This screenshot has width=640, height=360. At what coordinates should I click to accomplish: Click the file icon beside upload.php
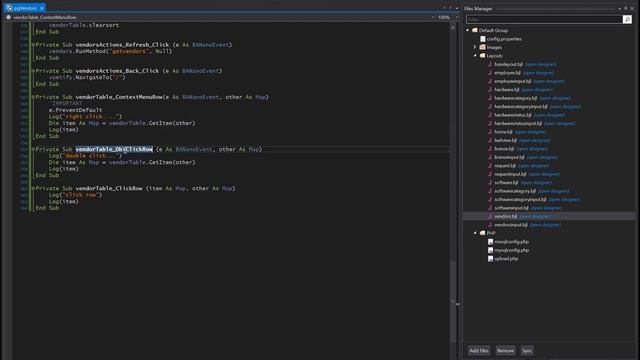click(x=490, y=259)
